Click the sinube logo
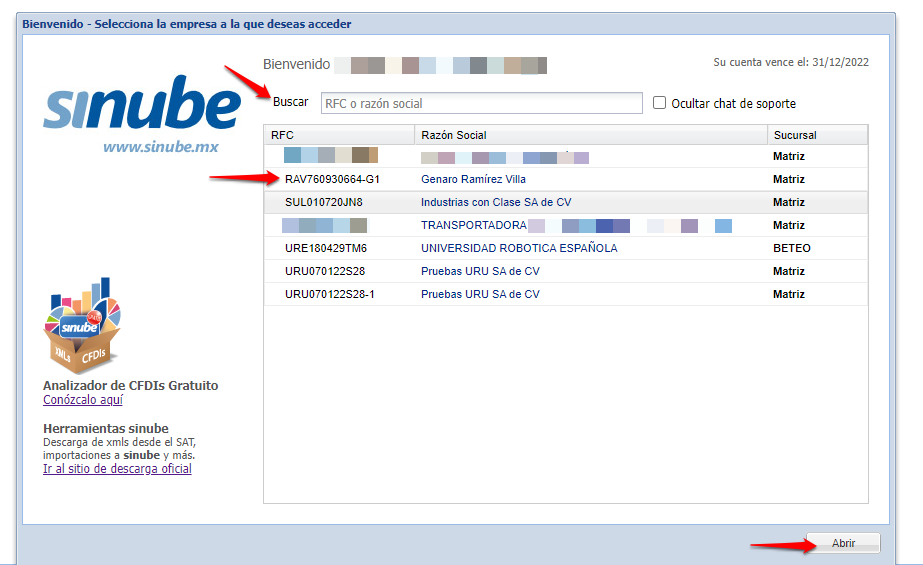This screenshot has height=565, width=923. [142, 105]
